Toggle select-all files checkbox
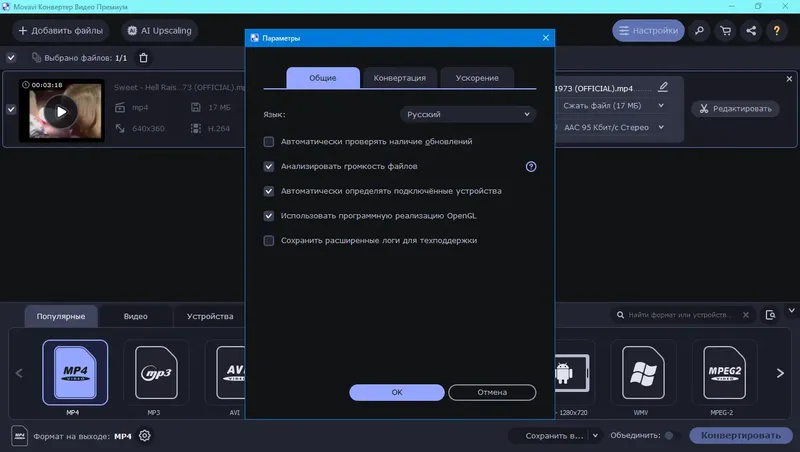This screenshot has height=452, width=800. [11, 58]
